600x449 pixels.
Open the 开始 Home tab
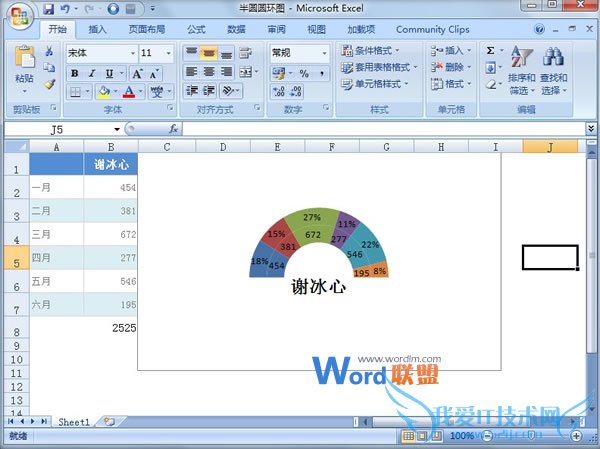(x=57, y=29)
